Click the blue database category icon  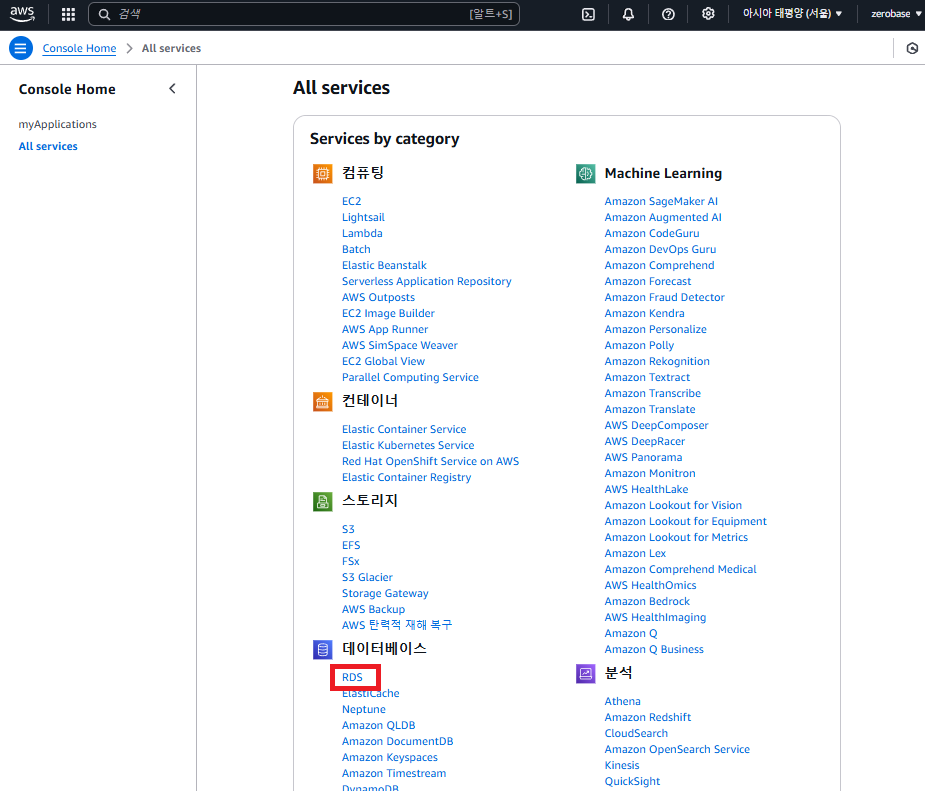tap(323, 649)
